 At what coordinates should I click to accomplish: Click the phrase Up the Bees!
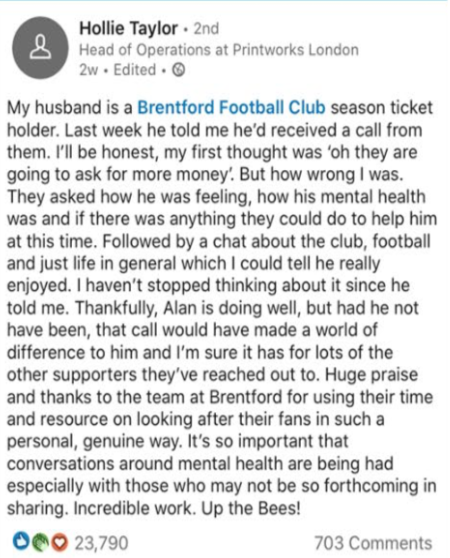[251, 508]
